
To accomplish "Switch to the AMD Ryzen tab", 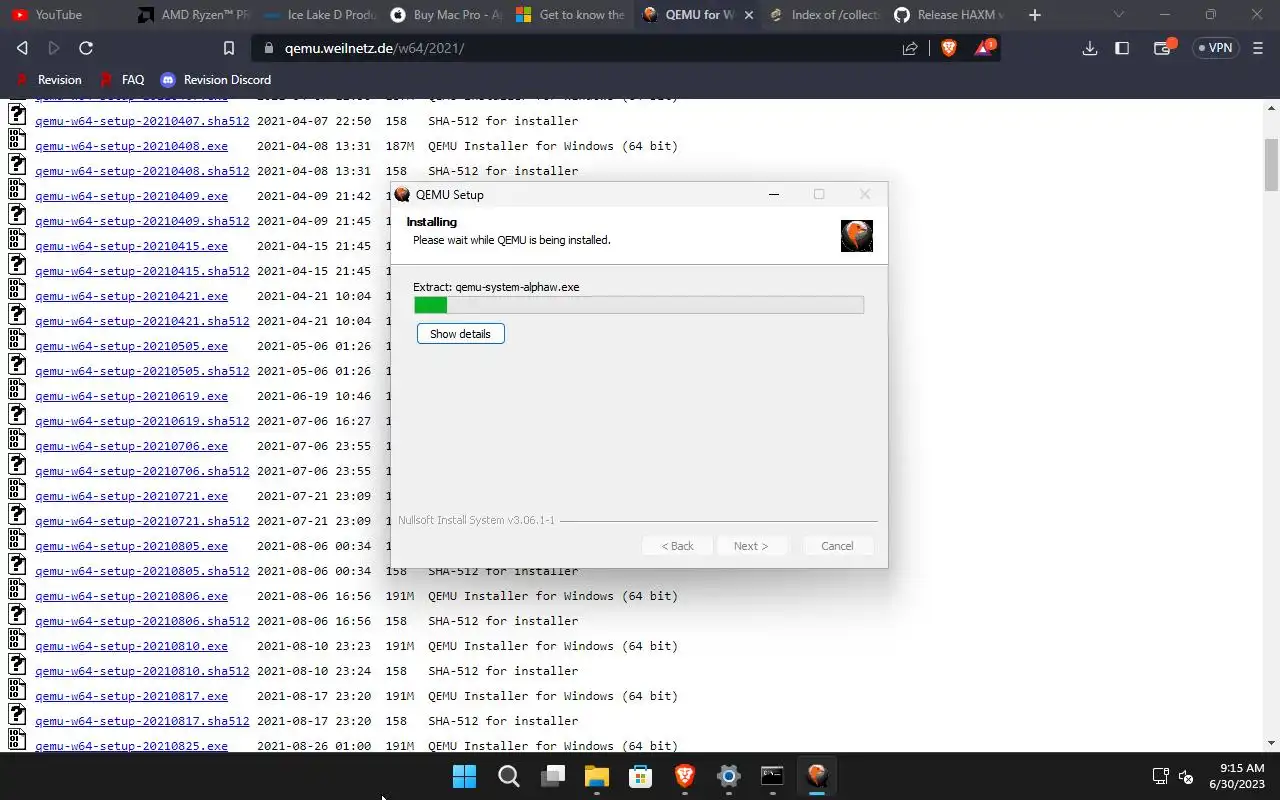I will click(192, 15).
